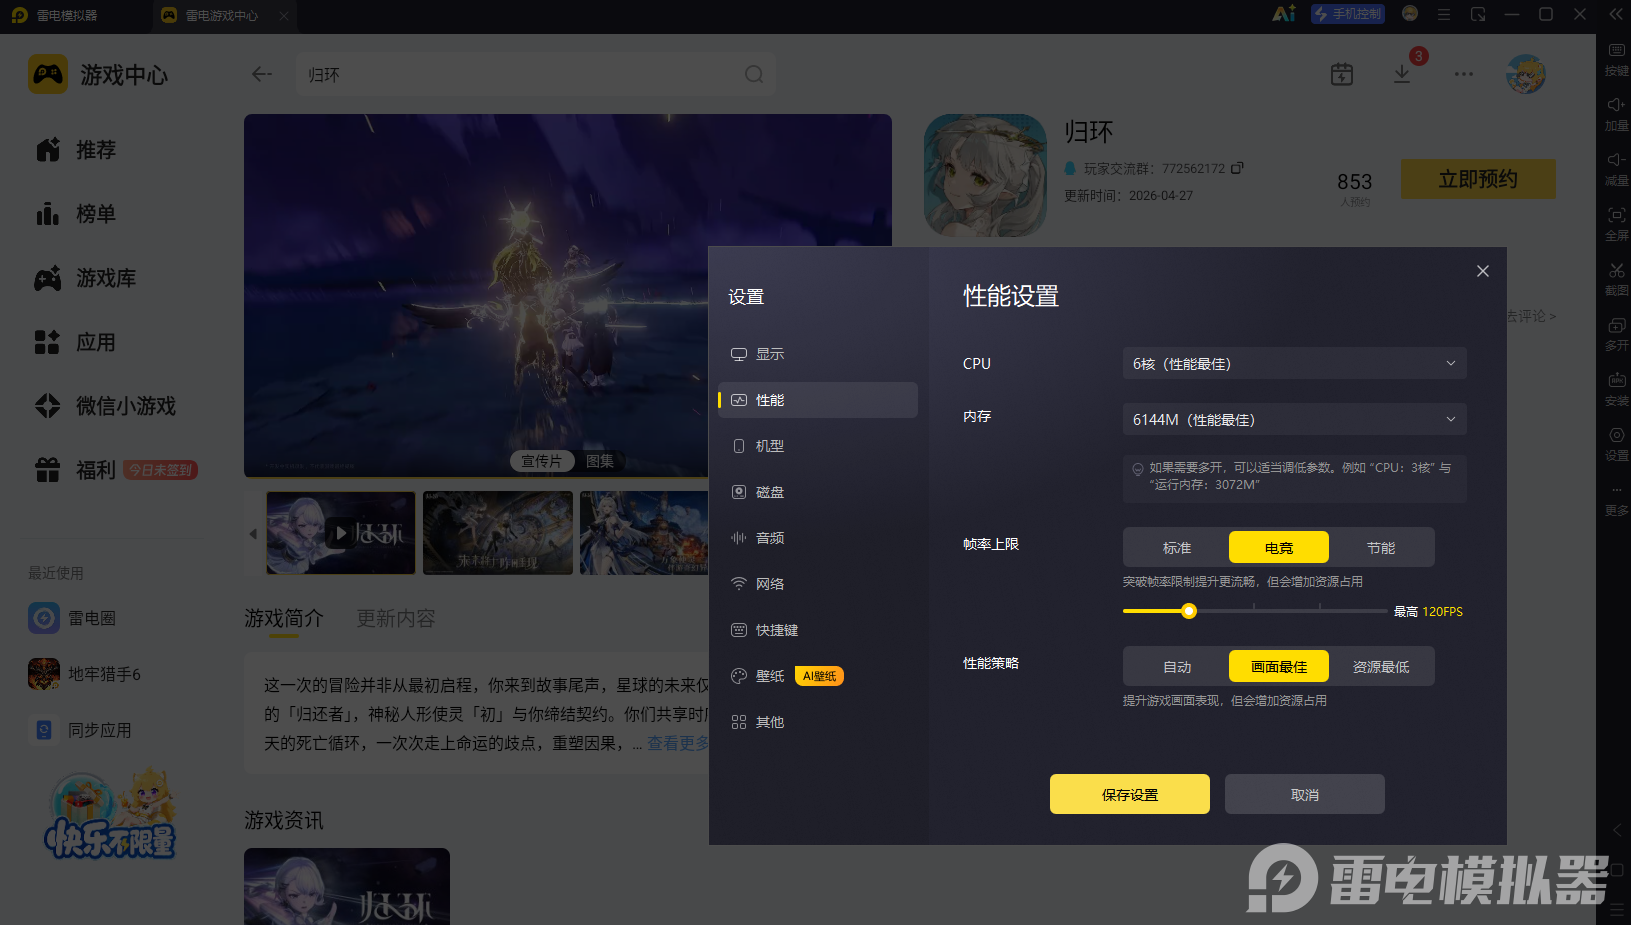The height and width of the screenshot is (925, 1631).
Task: Open 壁纸 settings section
Action: click(x=818, y=676)
